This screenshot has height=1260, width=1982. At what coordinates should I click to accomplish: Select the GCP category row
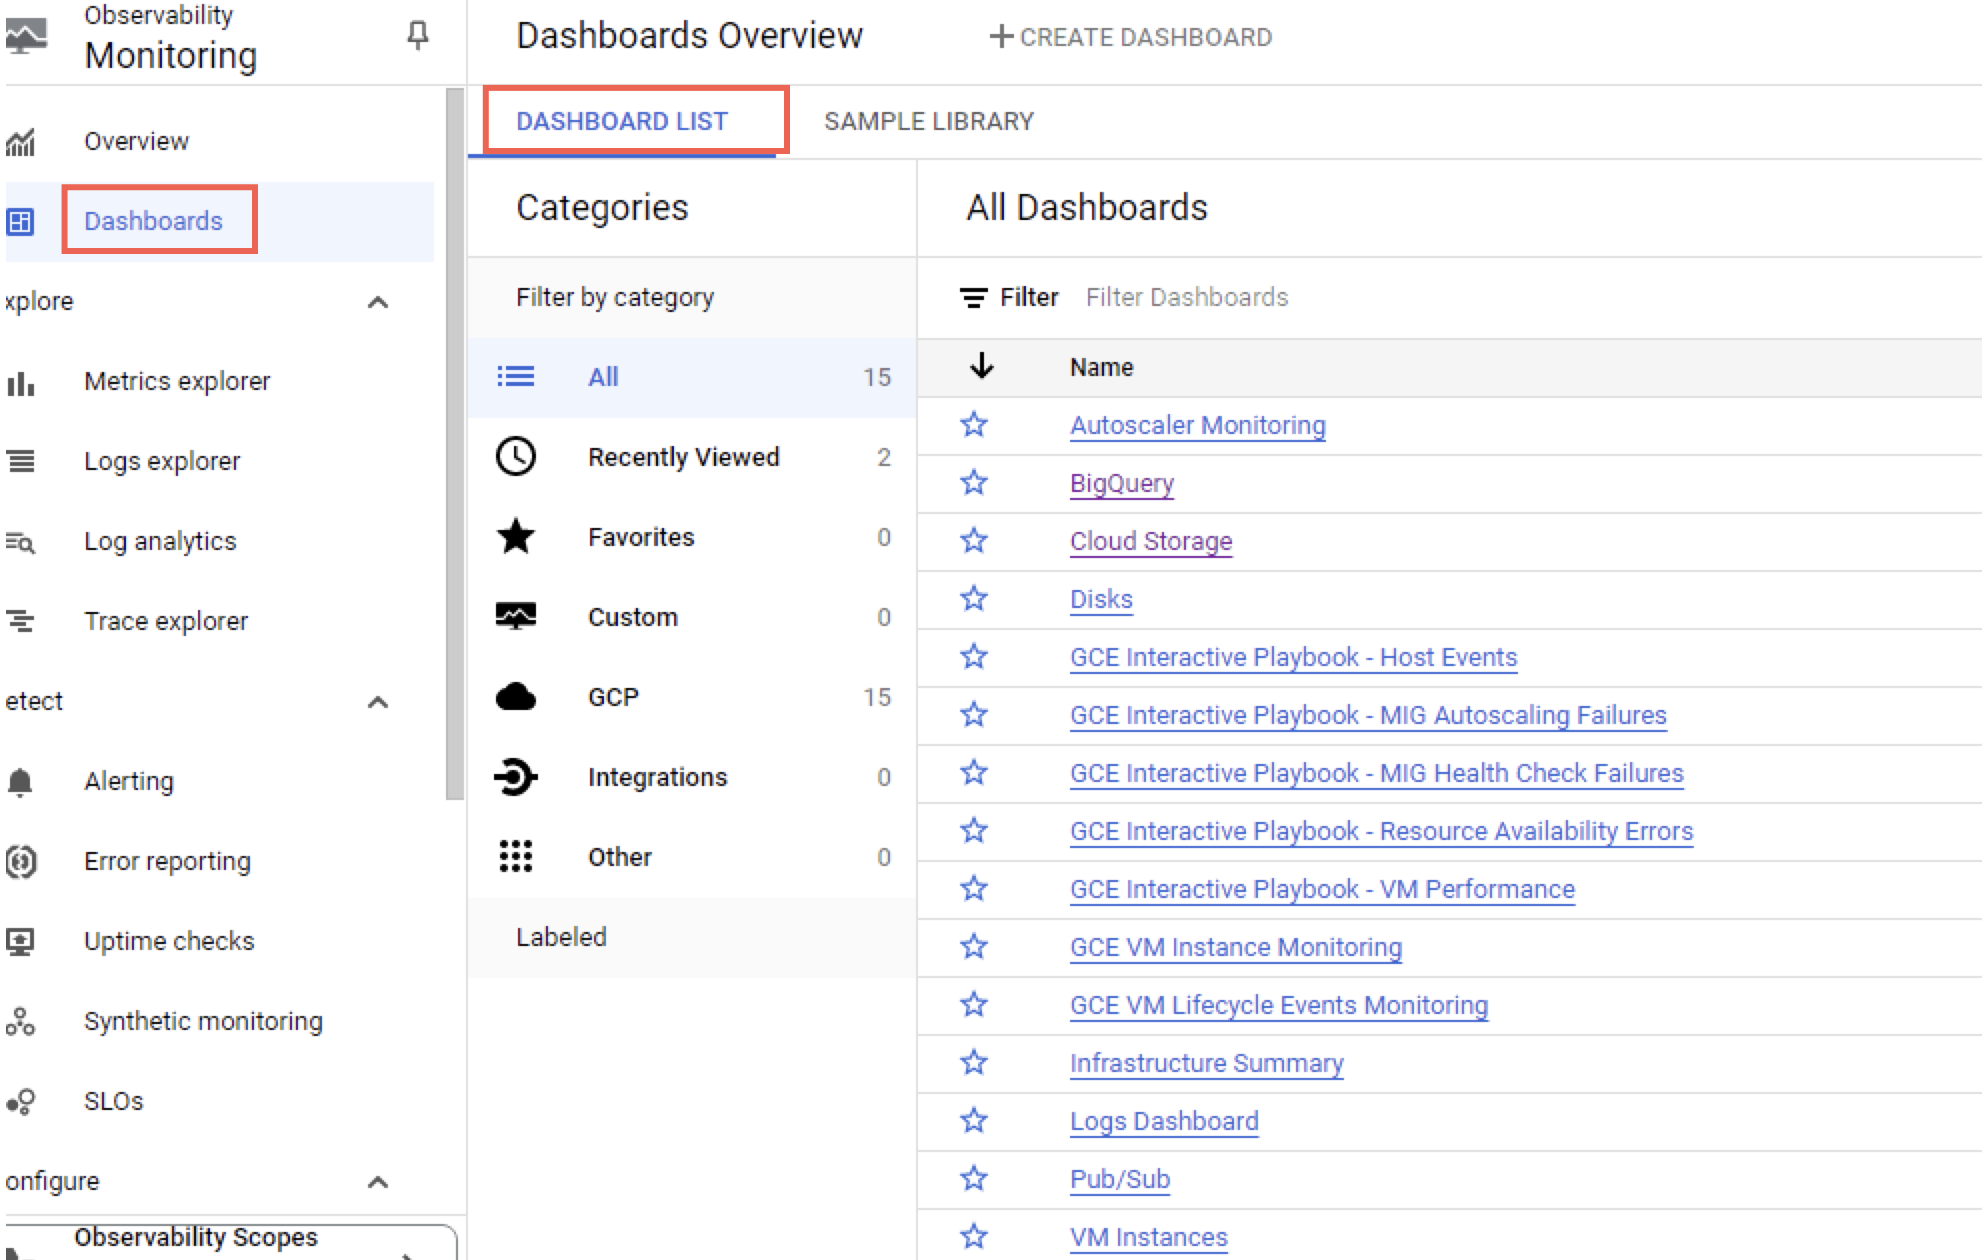point(692,697)
